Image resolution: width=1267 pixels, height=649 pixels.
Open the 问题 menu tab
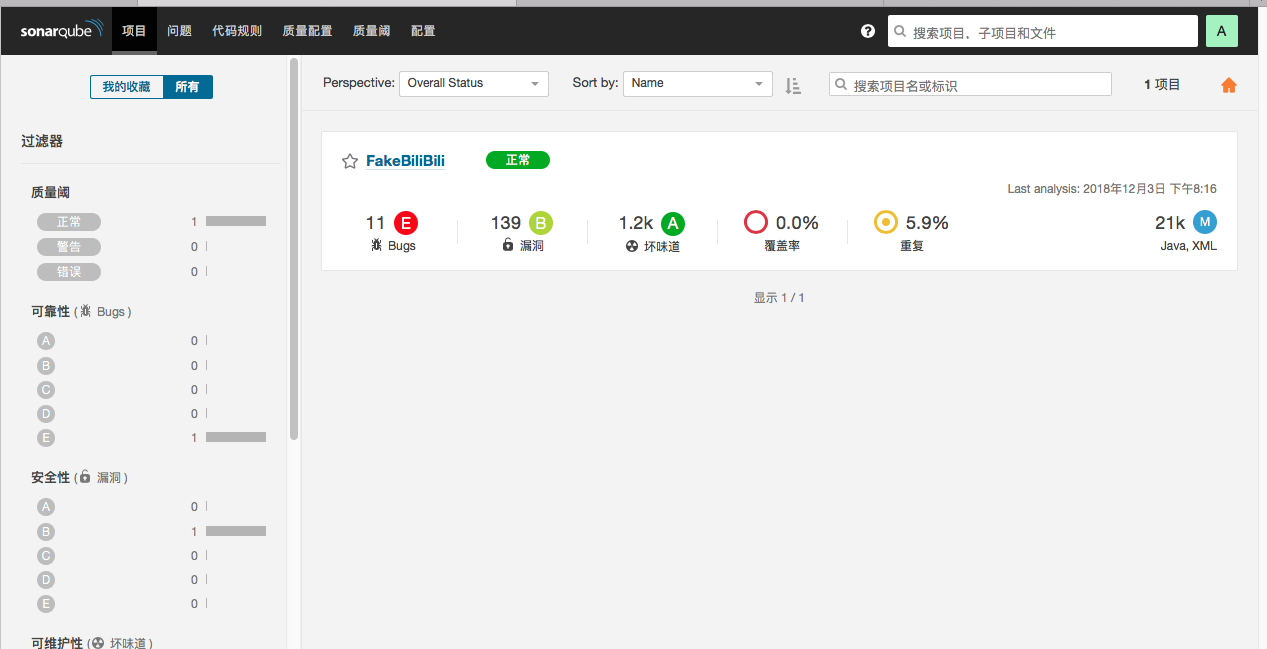(x=180, y=31)
